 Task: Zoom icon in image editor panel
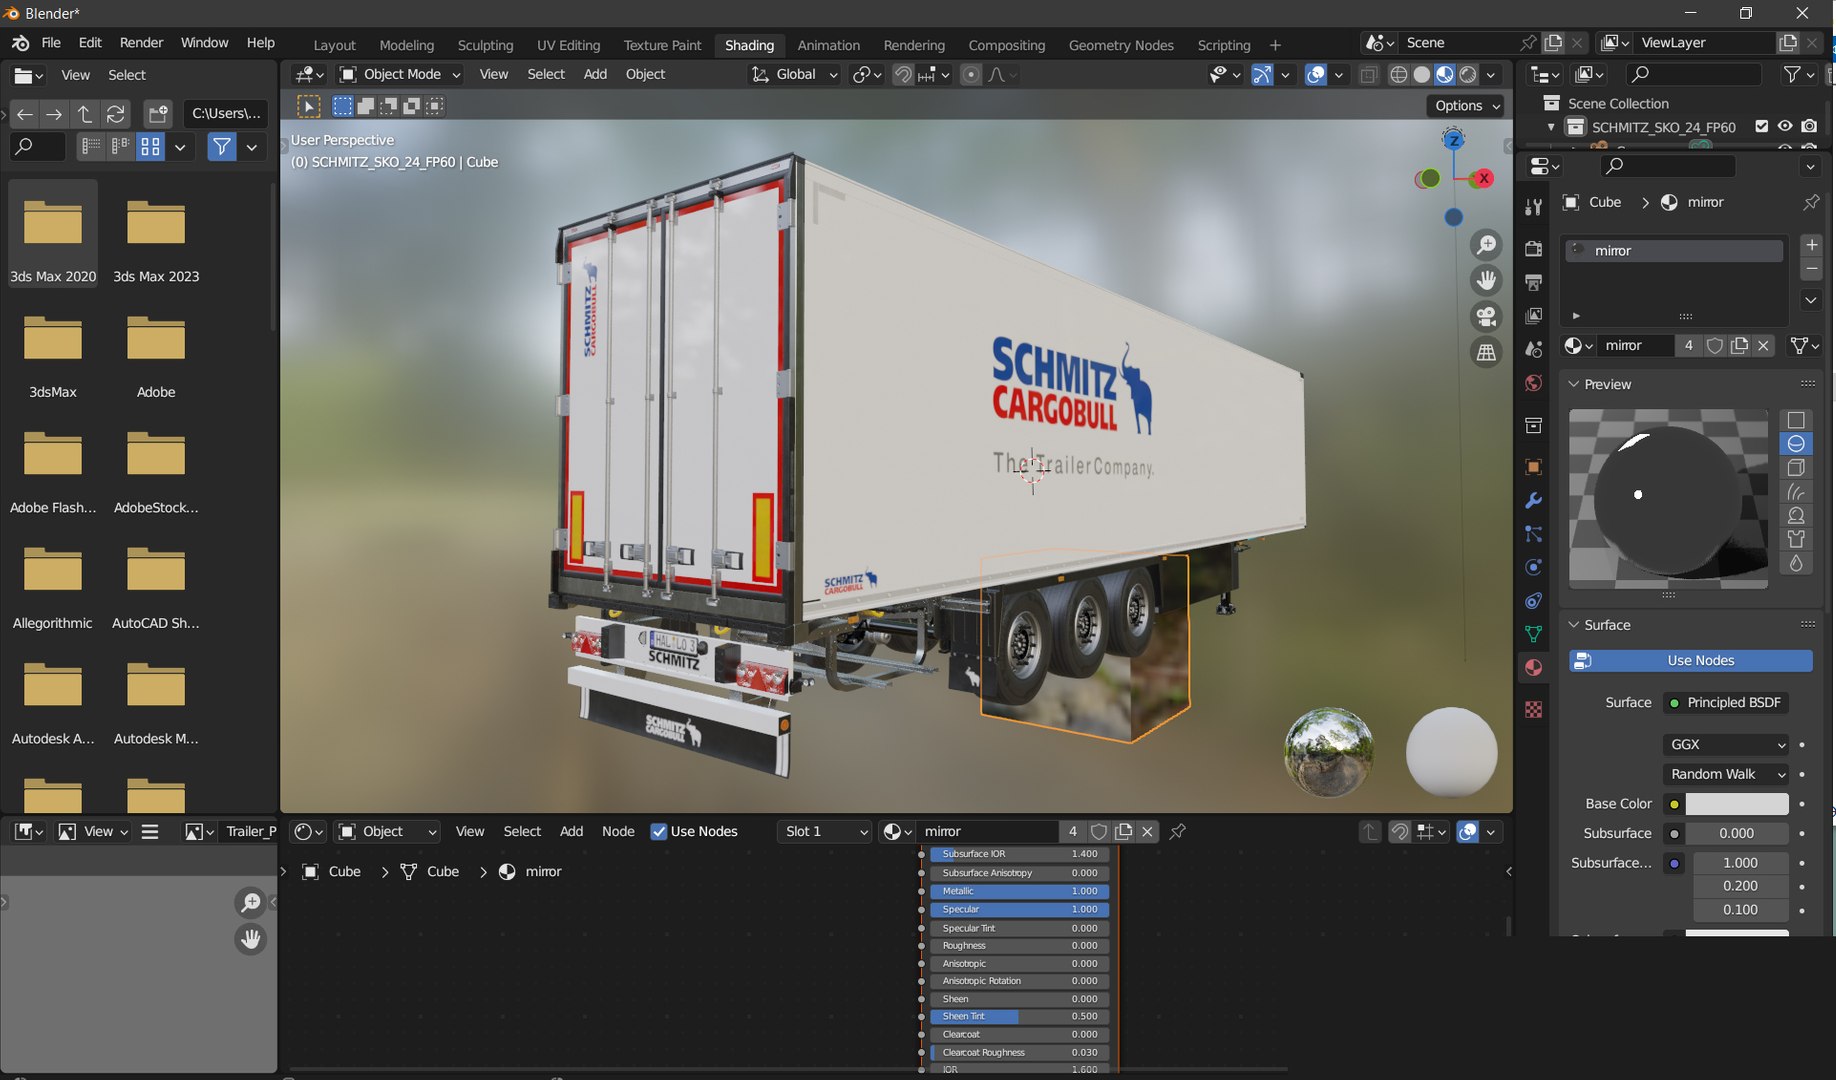[x=250, y=903]
